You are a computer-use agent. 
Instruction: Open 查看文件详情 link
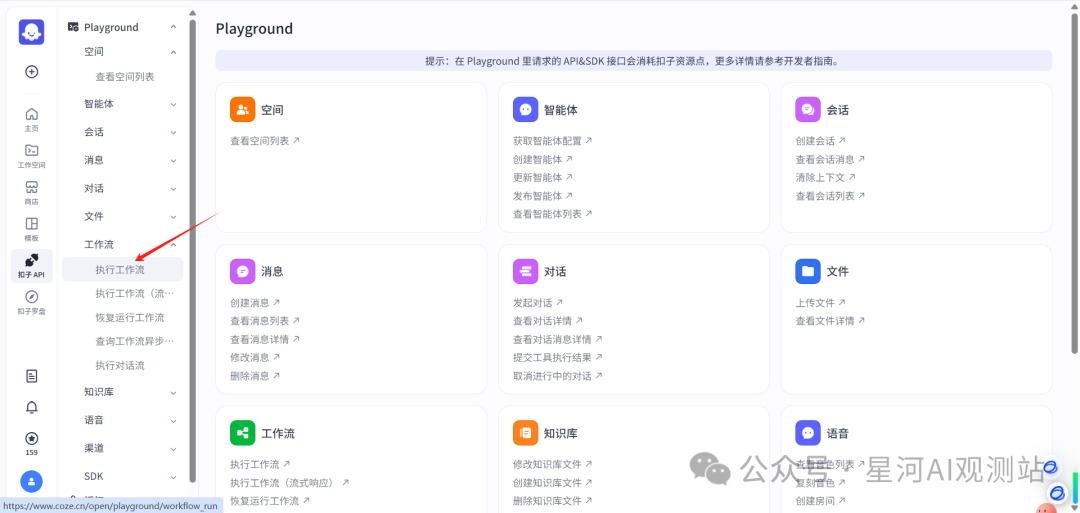[831, 321]
